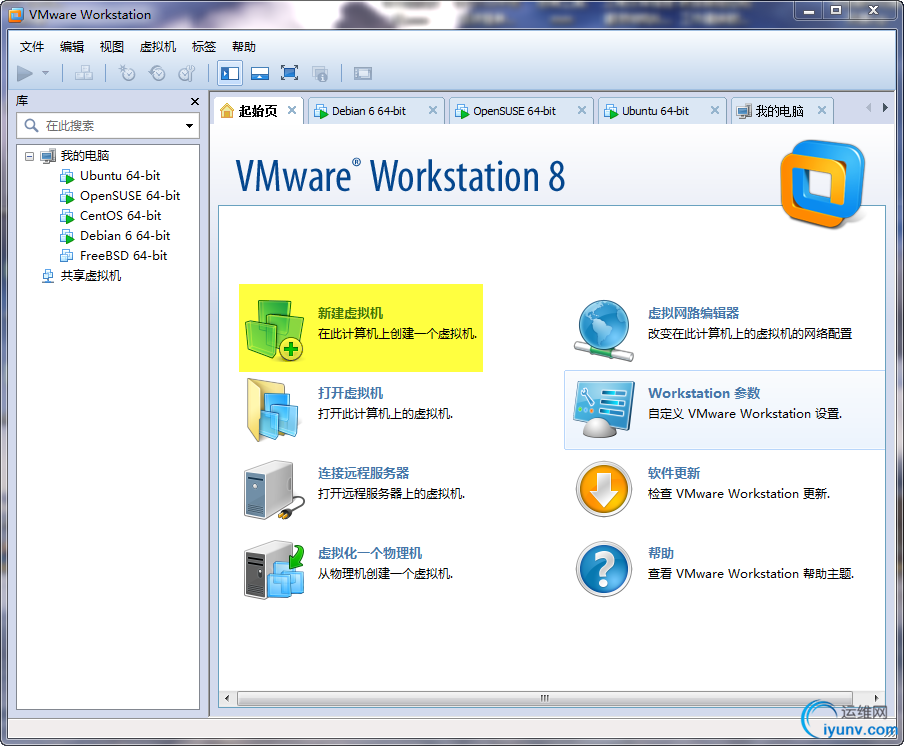This screenshot has height=746, width=904.
Task: Open the snapshot manager toolbar icon
Action: pyautogui.click(x=187, y=73)
